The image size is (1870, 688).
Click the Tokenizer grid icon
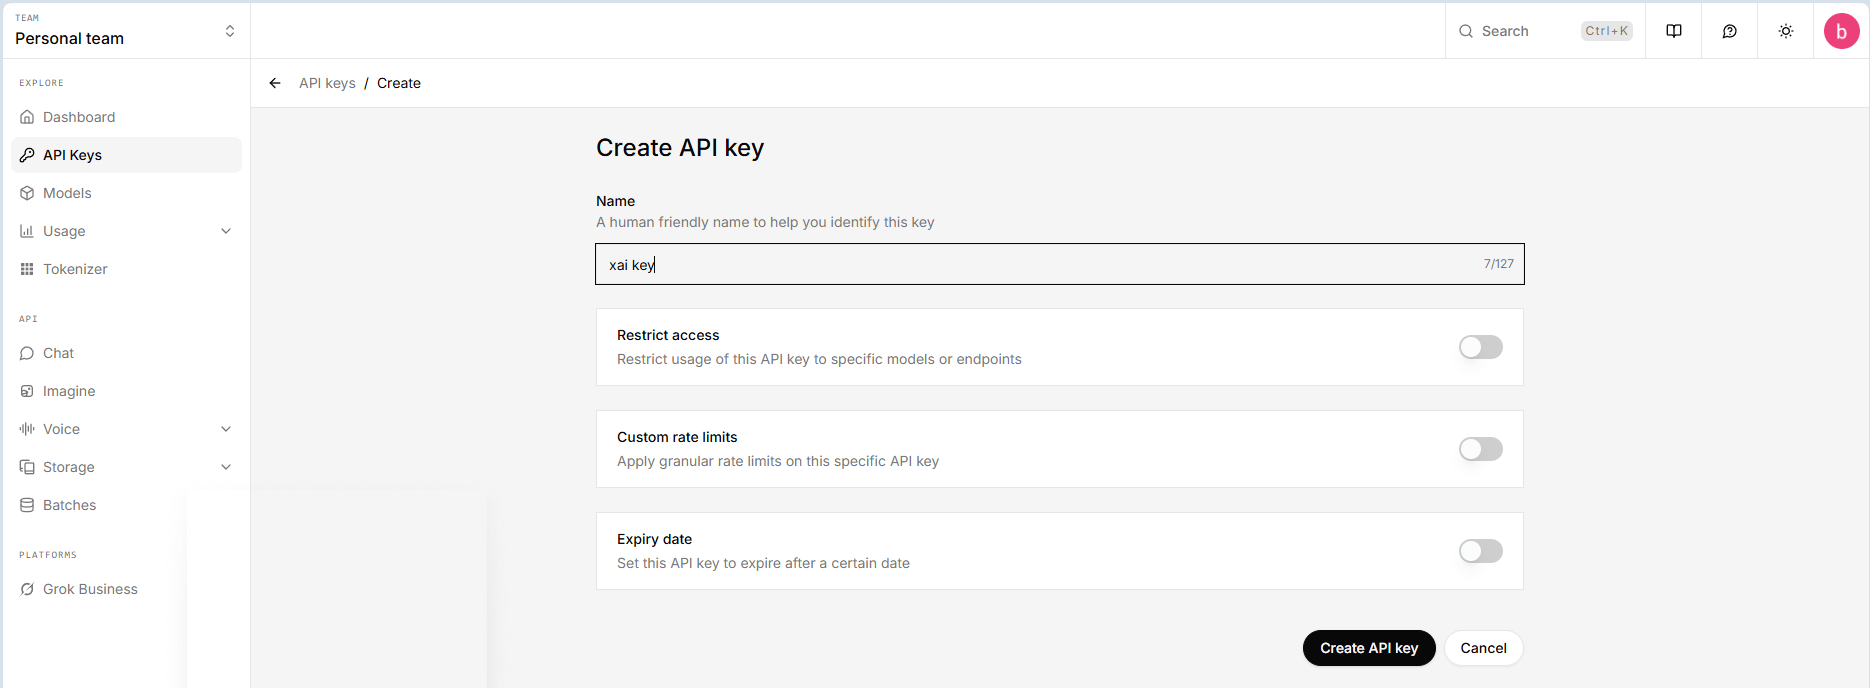pyautogui.click(x=27, y=269)
